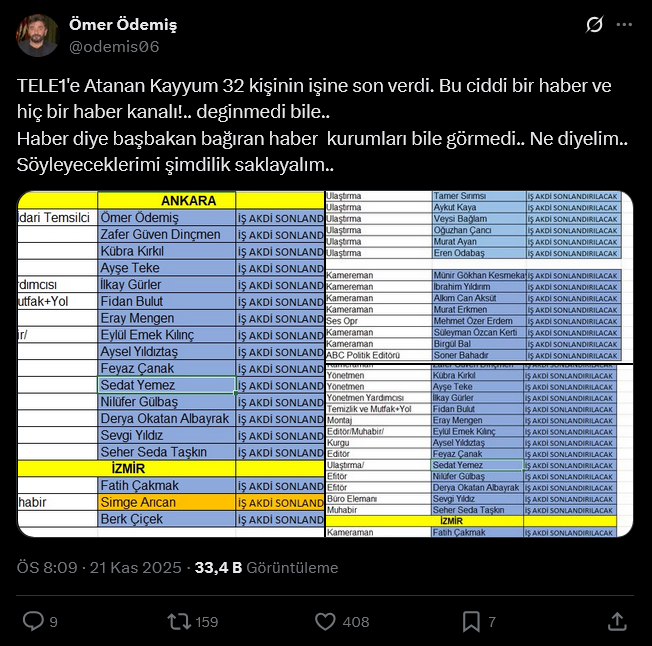Screen dimensions: 652x646
Task: Open Grok explanation for this post
Action: [594, 25]
